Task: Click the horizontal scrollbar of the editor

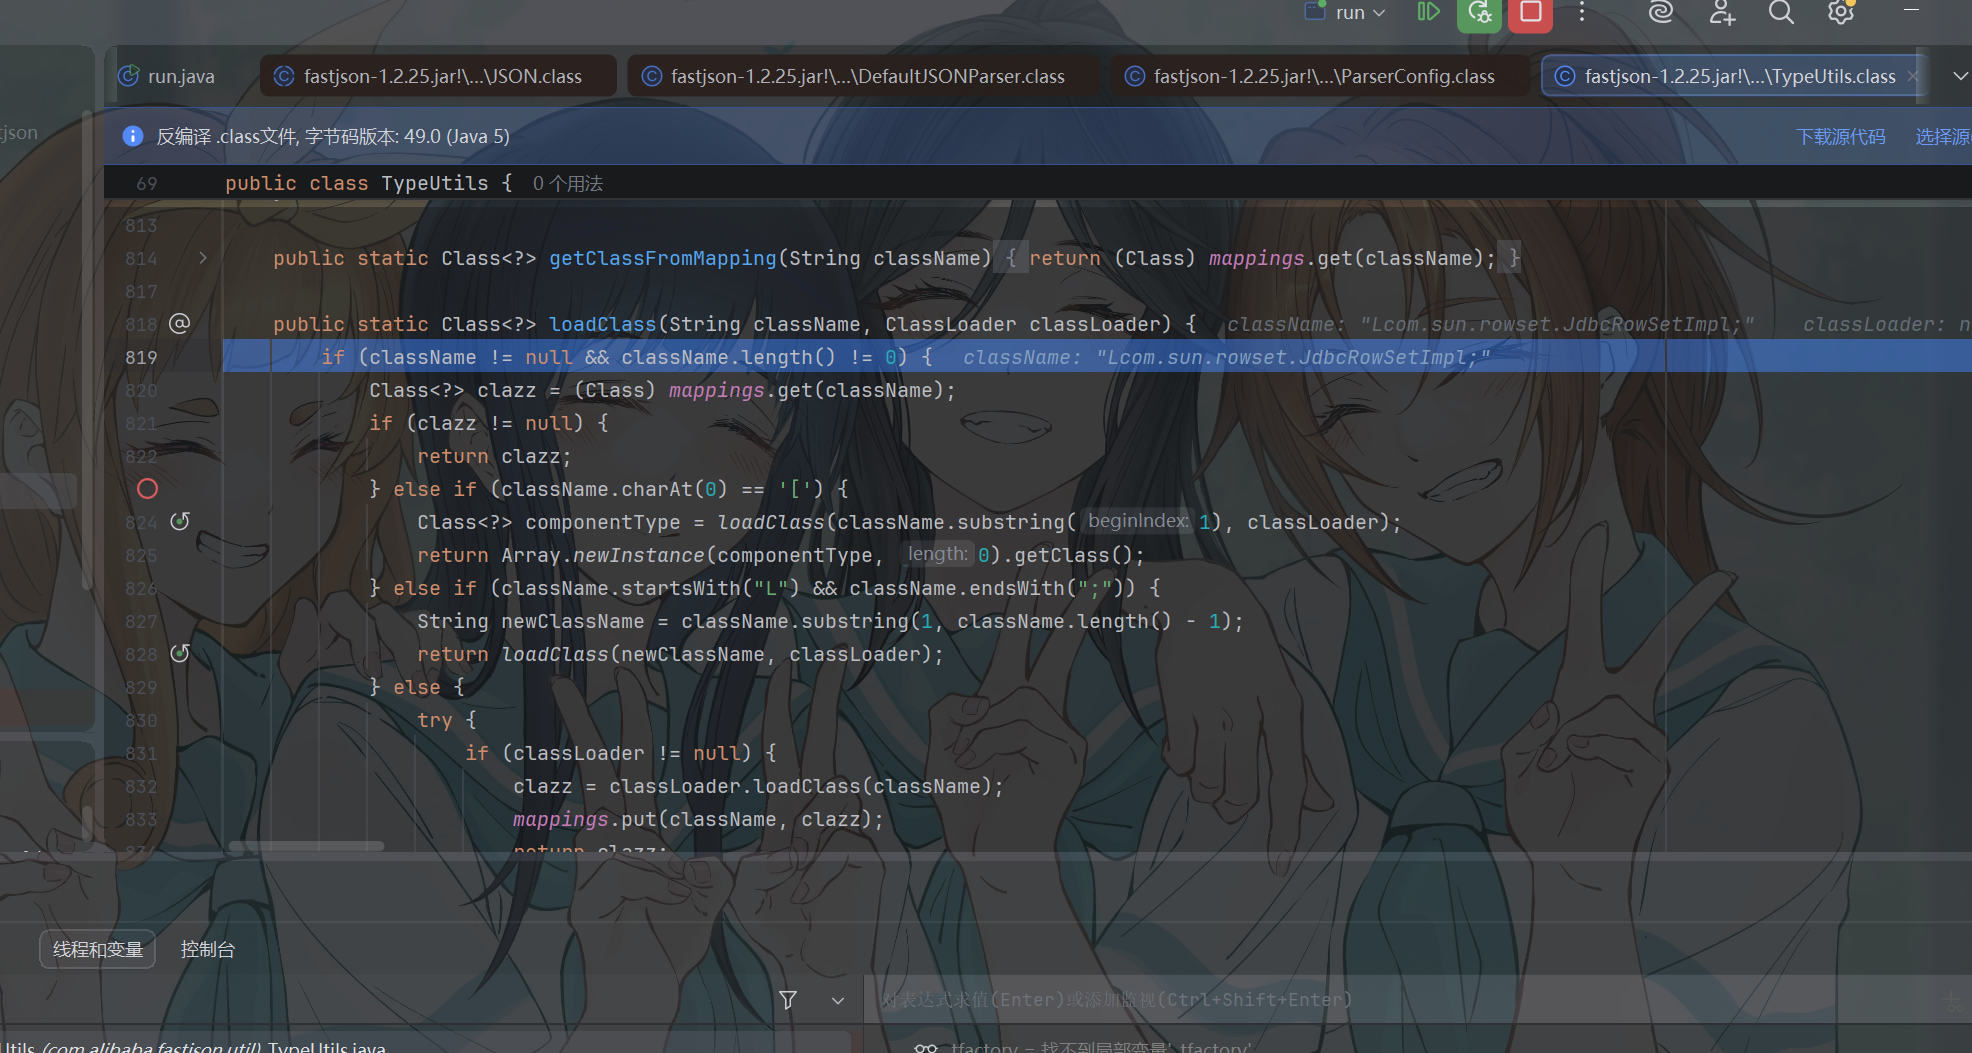Action: 307,846
